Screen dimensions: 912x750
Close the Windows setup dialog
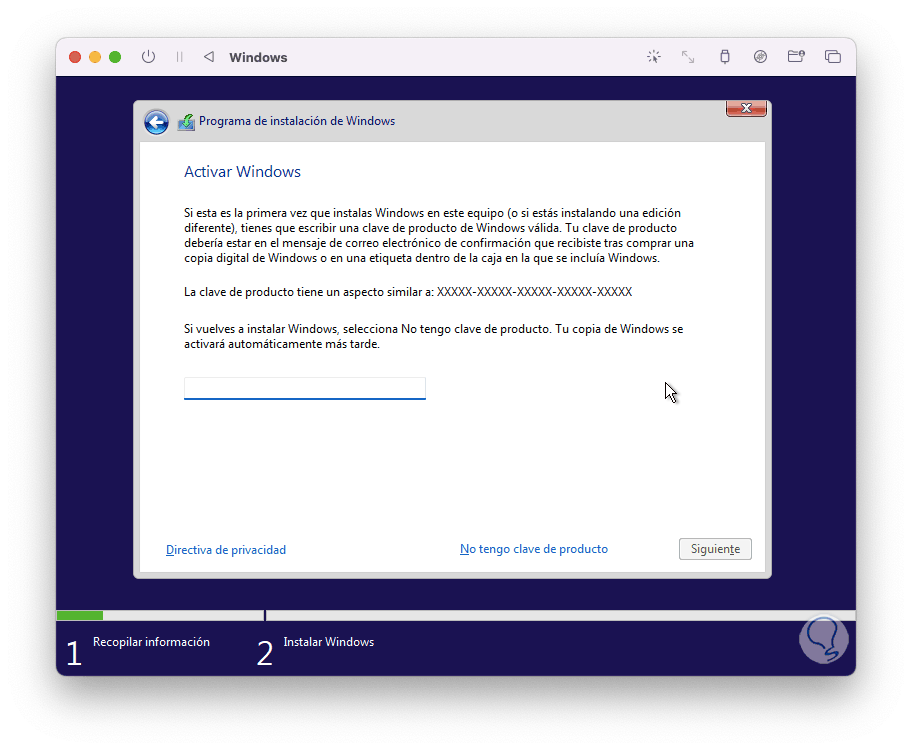point(746,108)
